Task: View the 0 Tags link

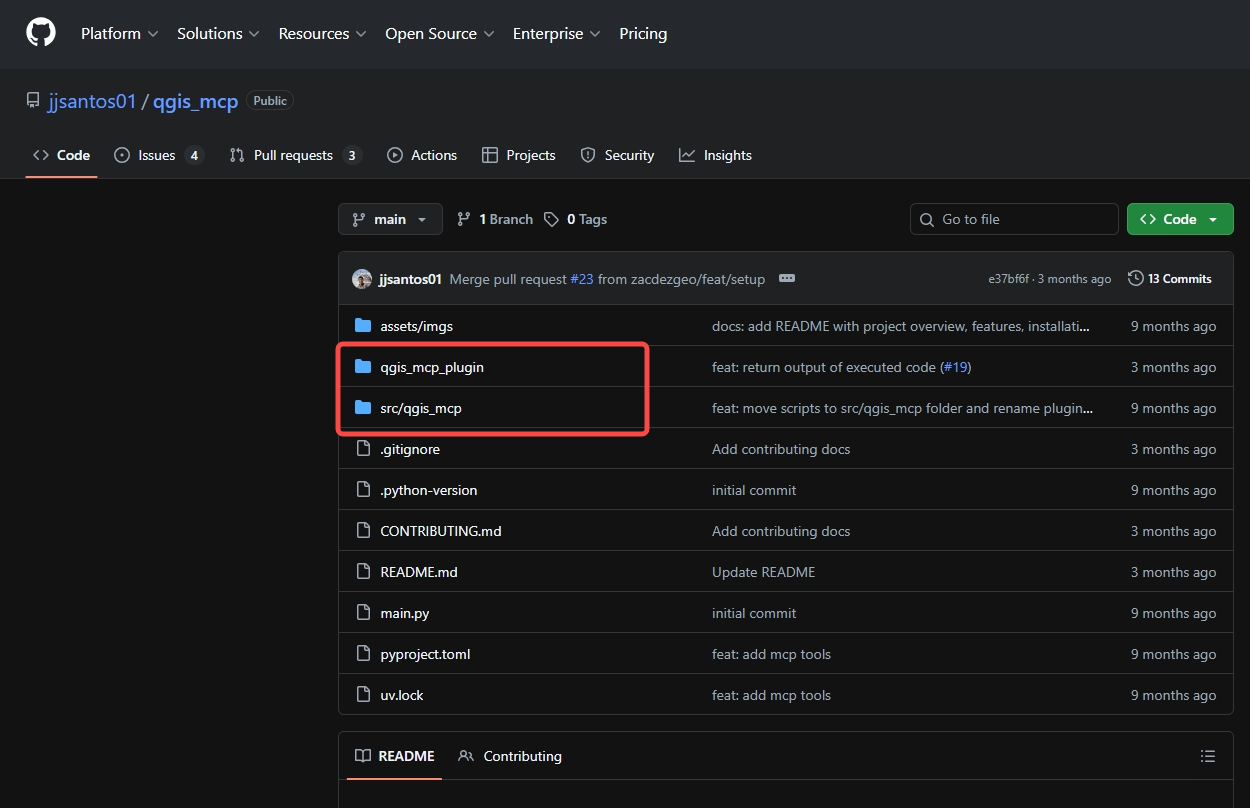Action: tap(576, 219)
